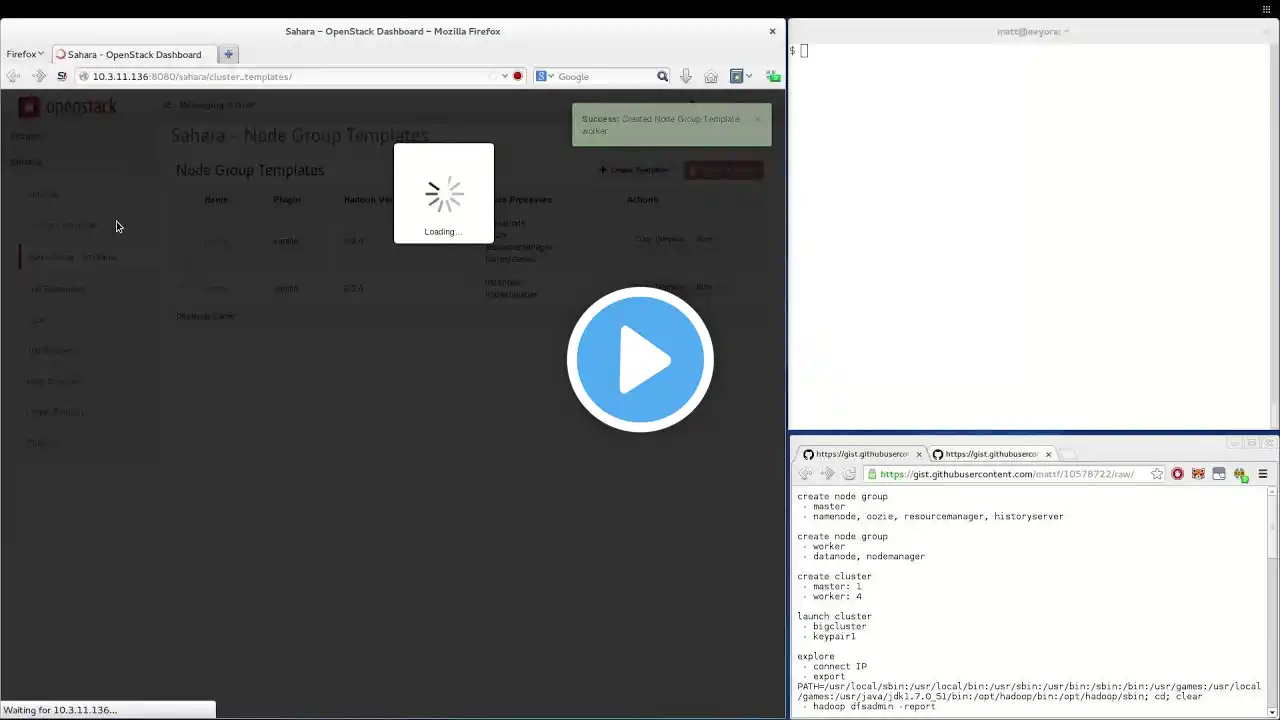This screenshot has width=1280, height=720.
Task: Open Node Group Templates in the sidebar
Action: 71,257
